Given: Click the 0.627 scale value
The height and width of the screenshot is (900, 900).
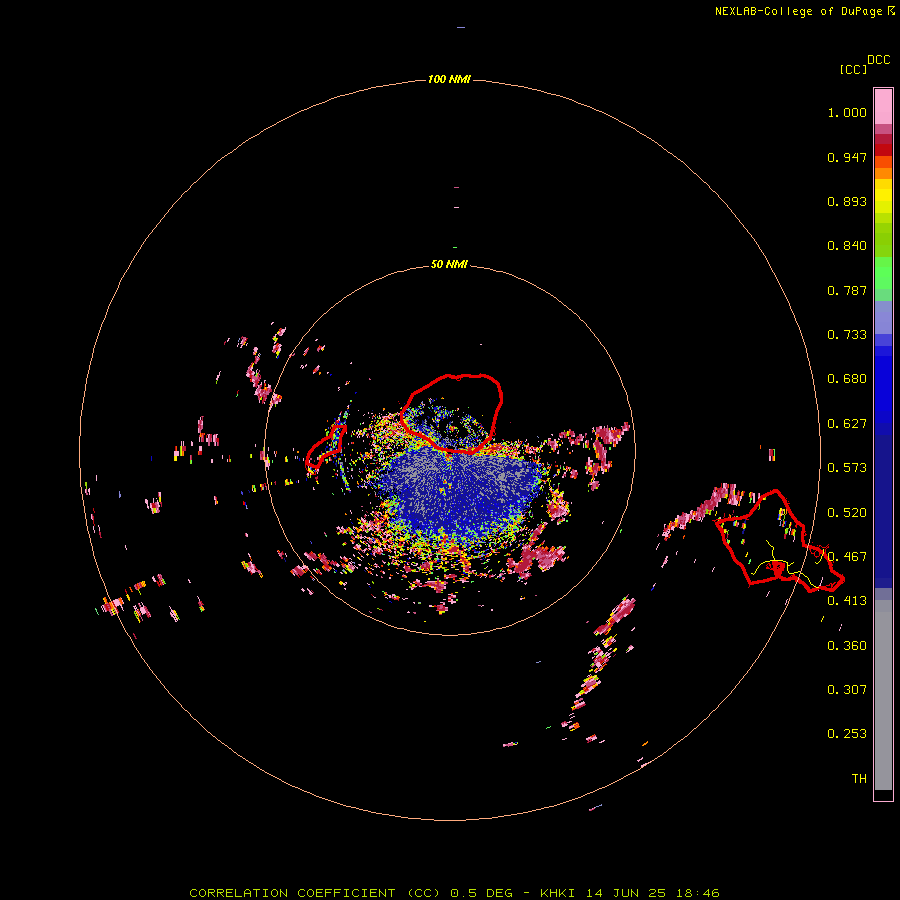Looking at the screenshot, I should pyautogui.click(x=847, y=424).
